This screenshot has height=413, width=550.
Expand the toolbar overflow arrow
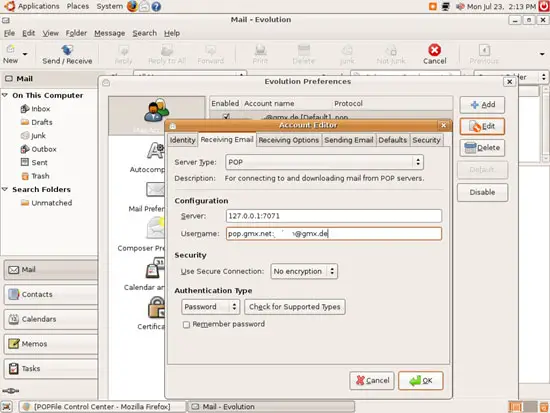tap(542, 54)
